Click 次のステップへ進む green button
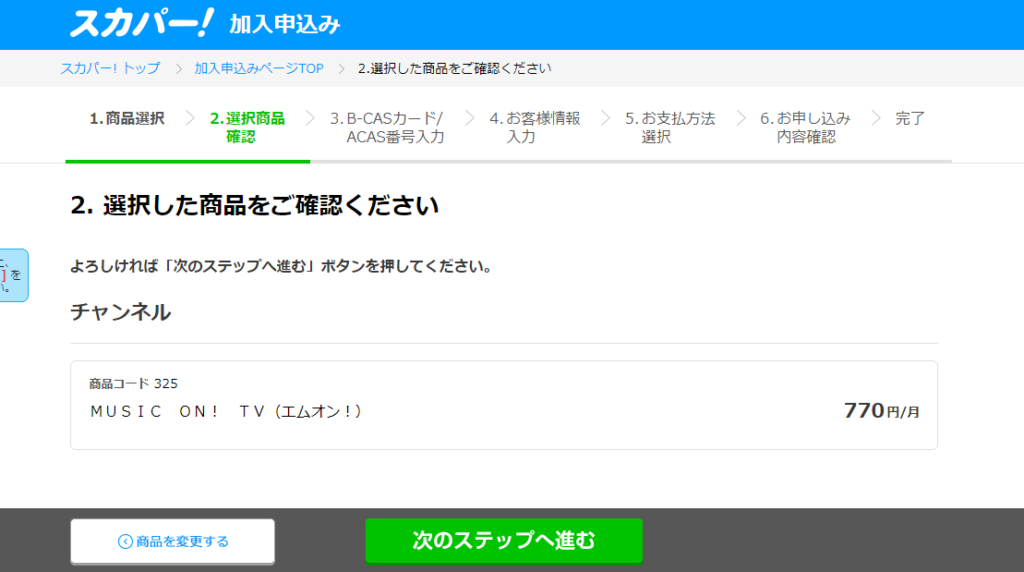Screen dimensions: 1024x572 coord(504,541)
